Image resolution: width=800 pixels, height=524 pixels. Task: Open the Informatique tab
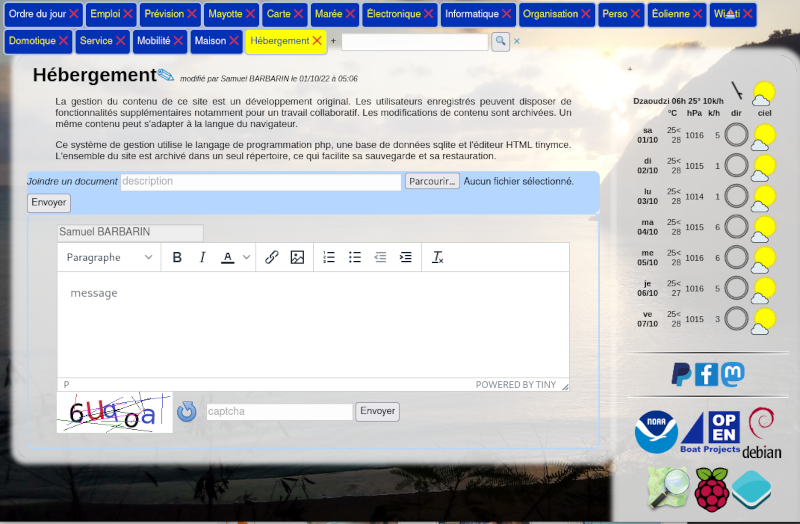471,14
